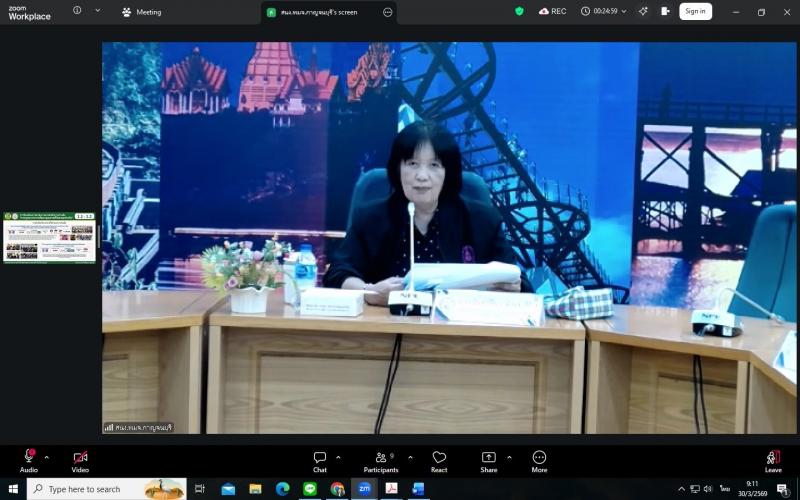Switch to Zoom in the taskbar

pos(364,489)
